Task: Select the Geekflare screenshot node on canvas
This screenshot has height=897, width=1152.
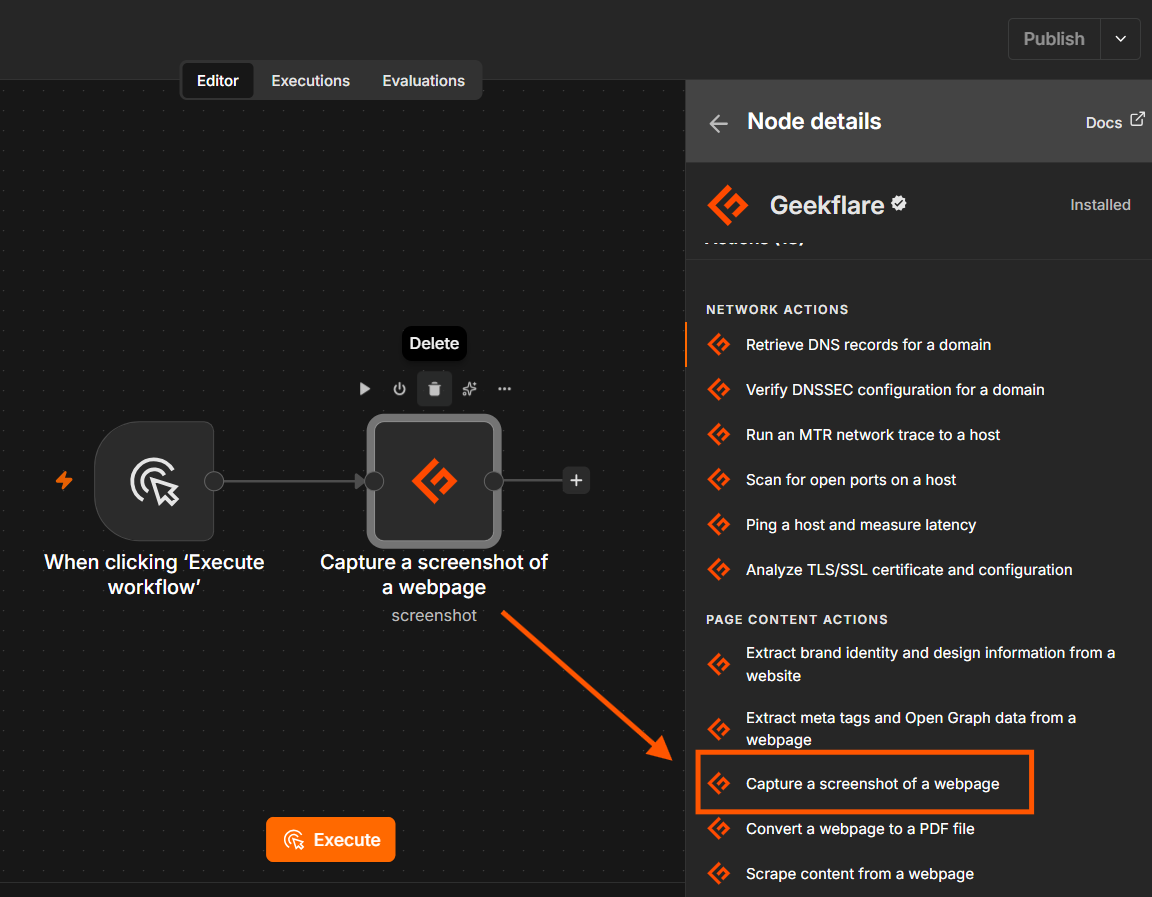Action: point(434,481)
